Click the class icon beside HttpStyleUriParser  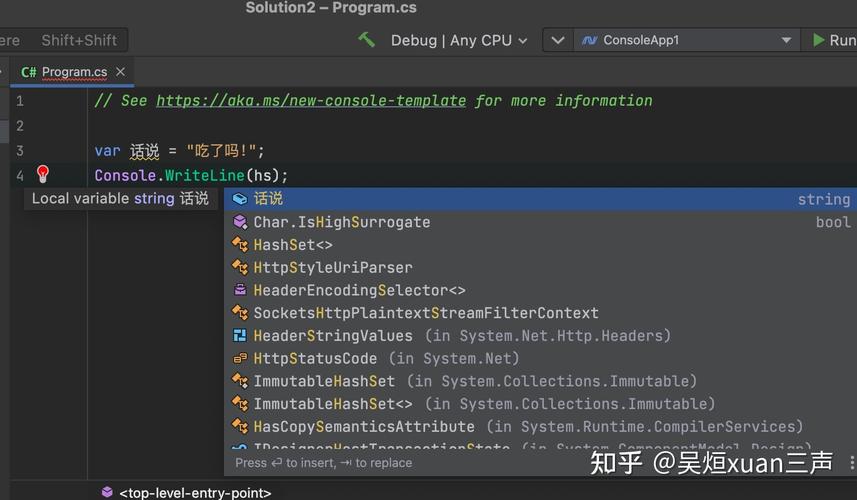(x=240, y=267)
